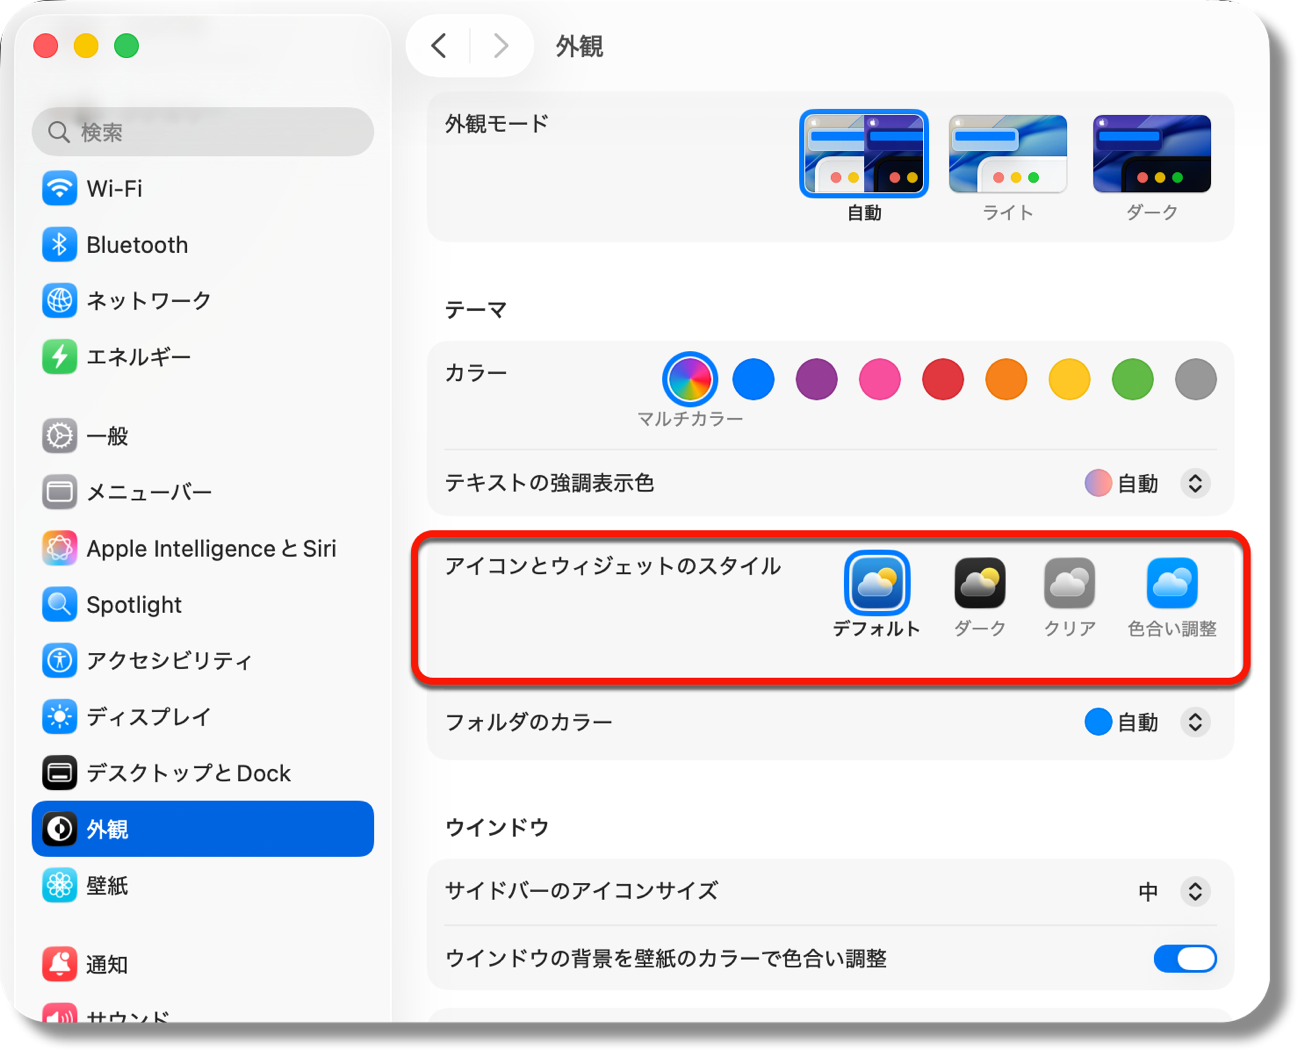This screenshot has height=1050, width=1298.
Task: Open ディスプレイ settings from sidebar
Action: (60, 716)
